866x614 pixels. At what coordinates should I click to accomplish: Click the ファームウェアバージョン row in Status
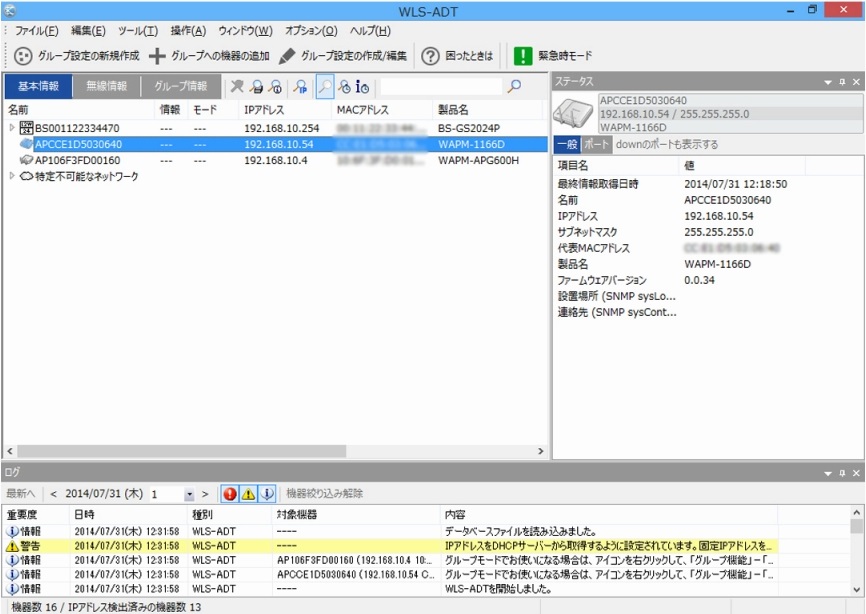coord(707,280)
